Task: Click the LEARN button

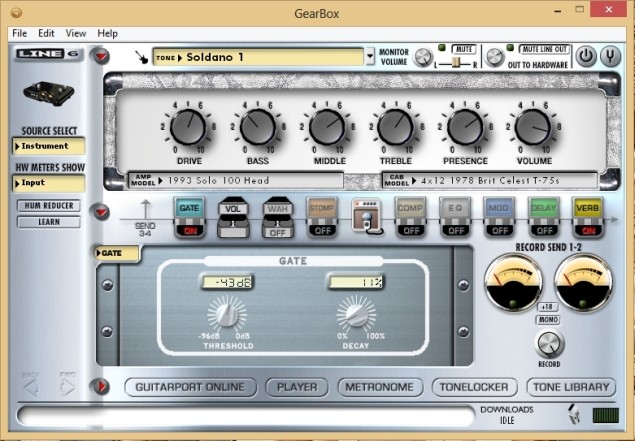Action: tap(49, 222)
